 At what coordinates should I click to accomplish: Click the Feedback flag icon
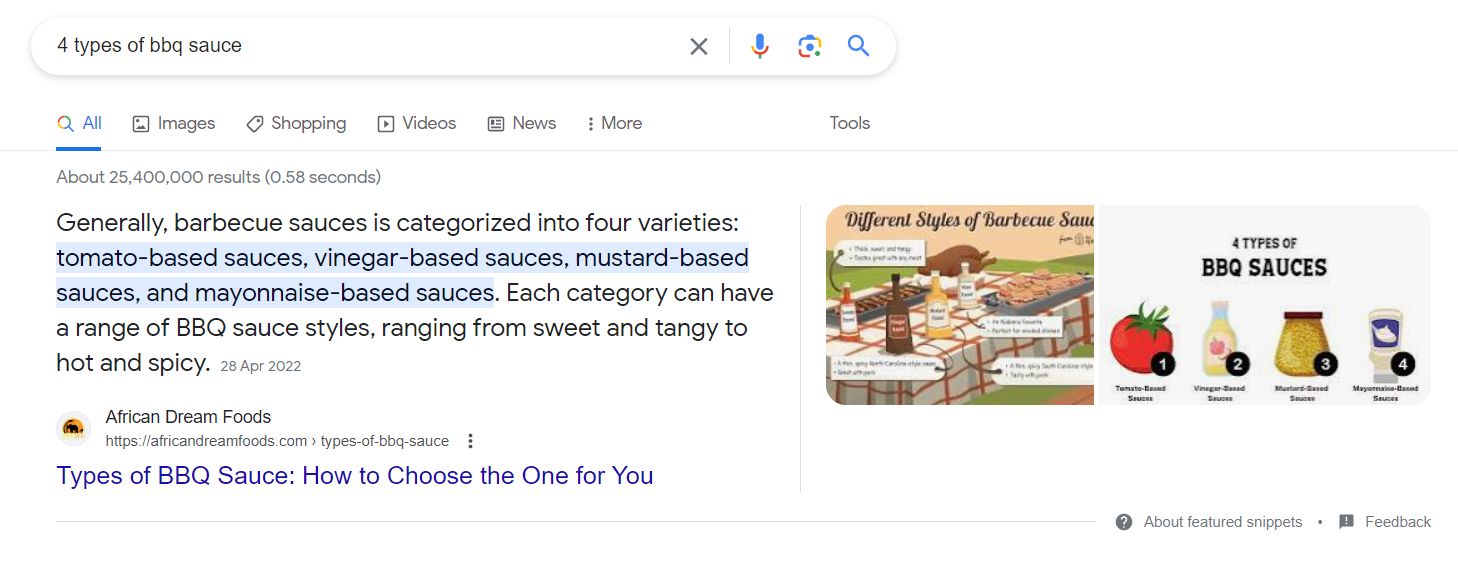coord(1346,522)
